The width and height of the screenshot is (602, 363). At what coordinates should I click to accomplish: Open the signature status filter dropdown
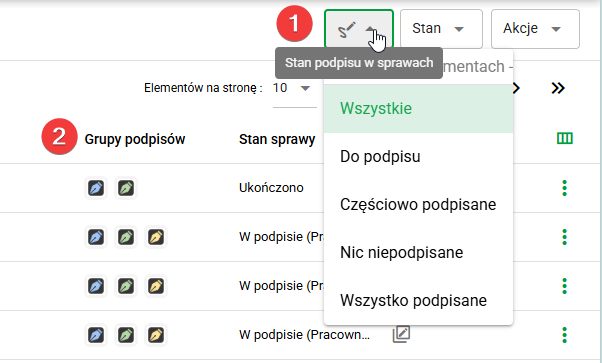pos(359,29)
